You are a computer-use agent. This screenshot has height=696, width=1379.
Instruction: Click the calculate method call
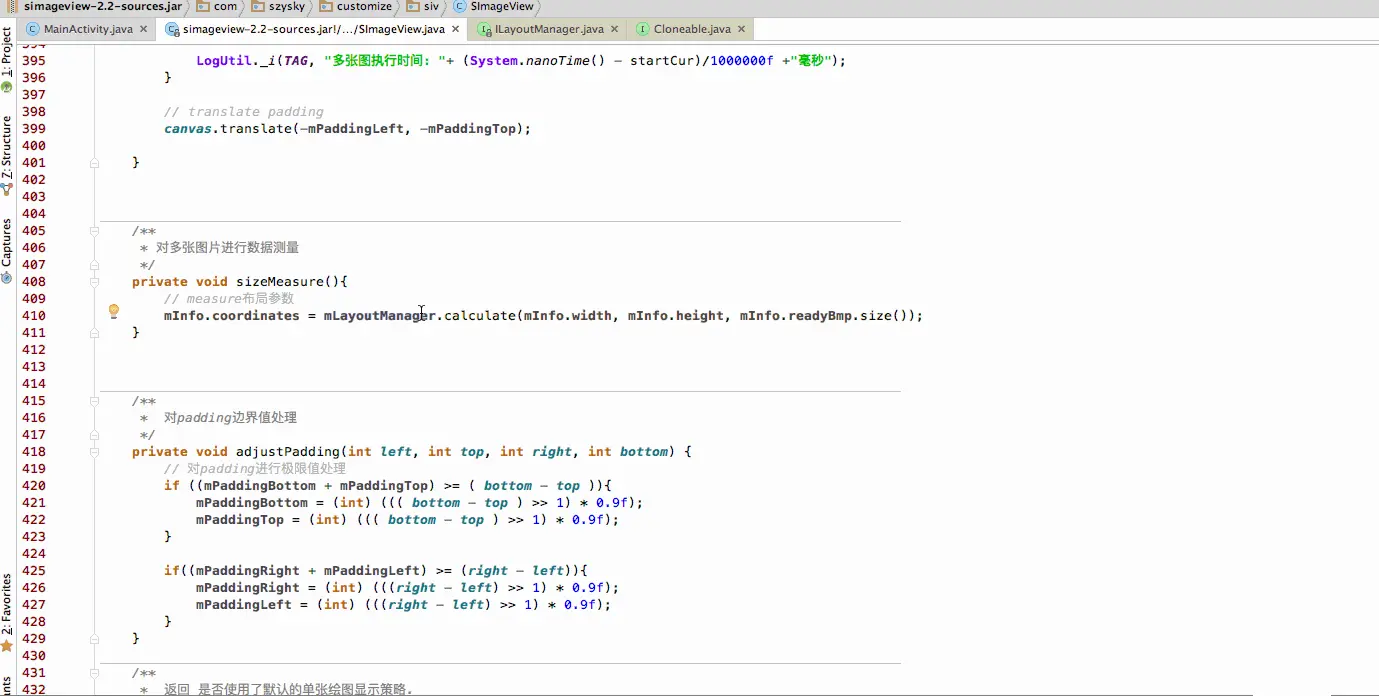tap(479, 316)
